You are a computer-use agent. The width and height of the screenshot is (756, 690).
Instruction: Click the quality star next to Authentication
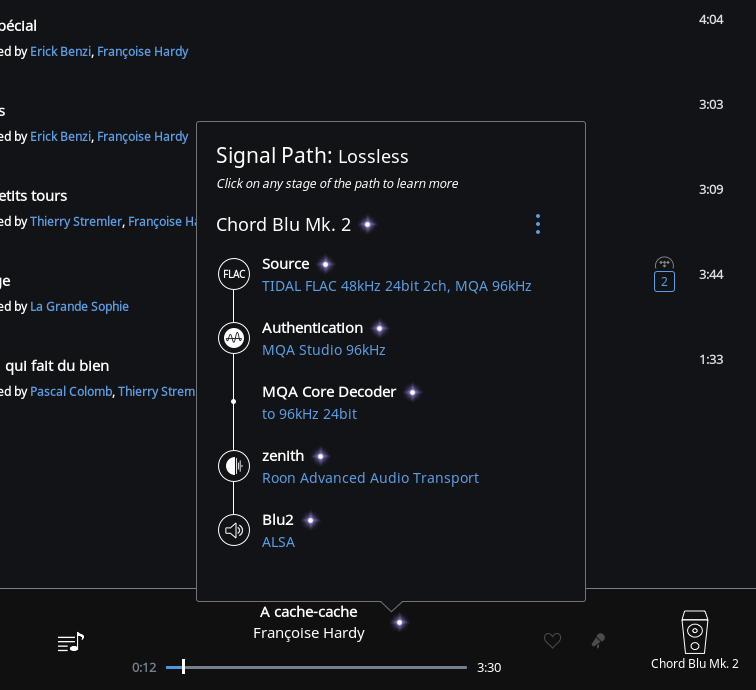[x=379, y=328]
